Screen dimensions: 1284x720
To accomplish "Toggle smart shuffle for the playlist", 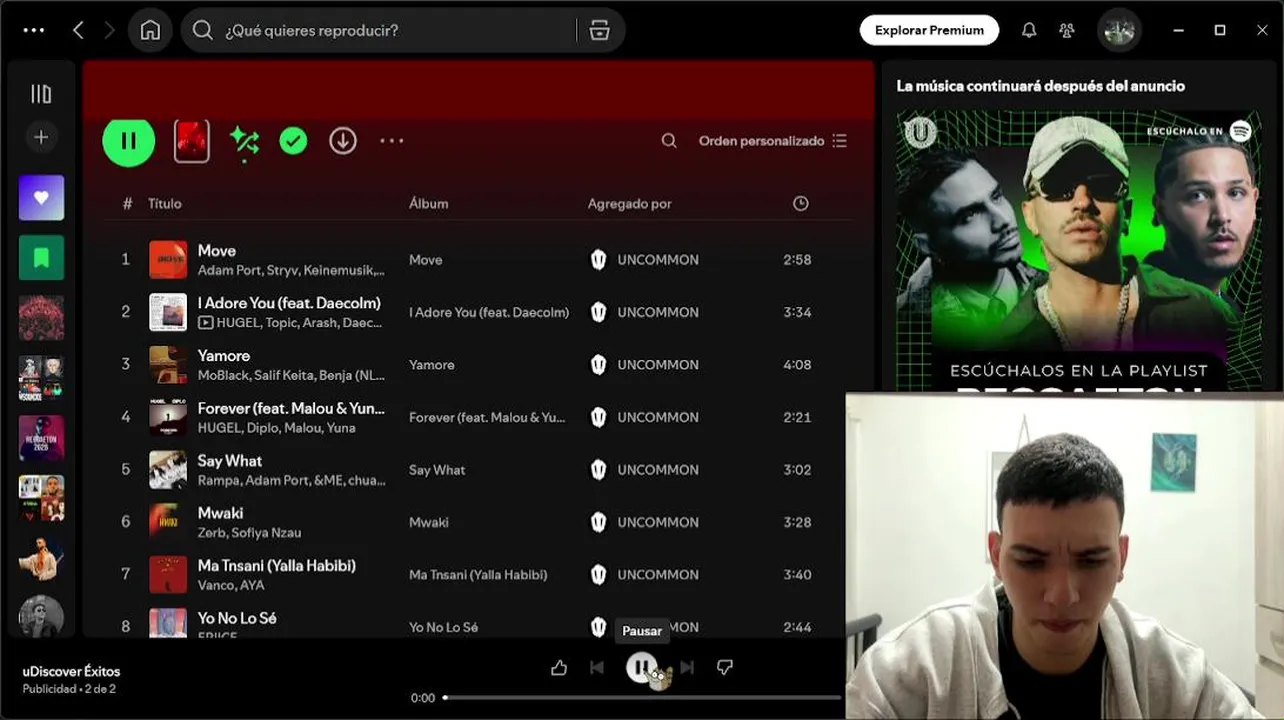I will click(x=244, y=141).
